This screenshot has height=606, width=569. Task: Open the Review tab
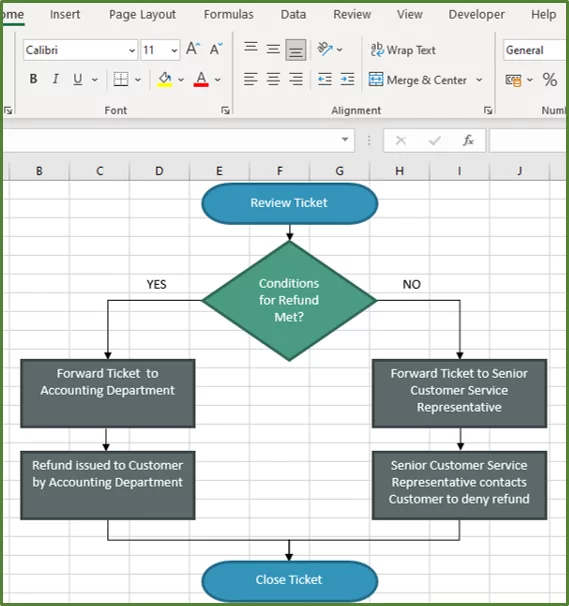352,14
